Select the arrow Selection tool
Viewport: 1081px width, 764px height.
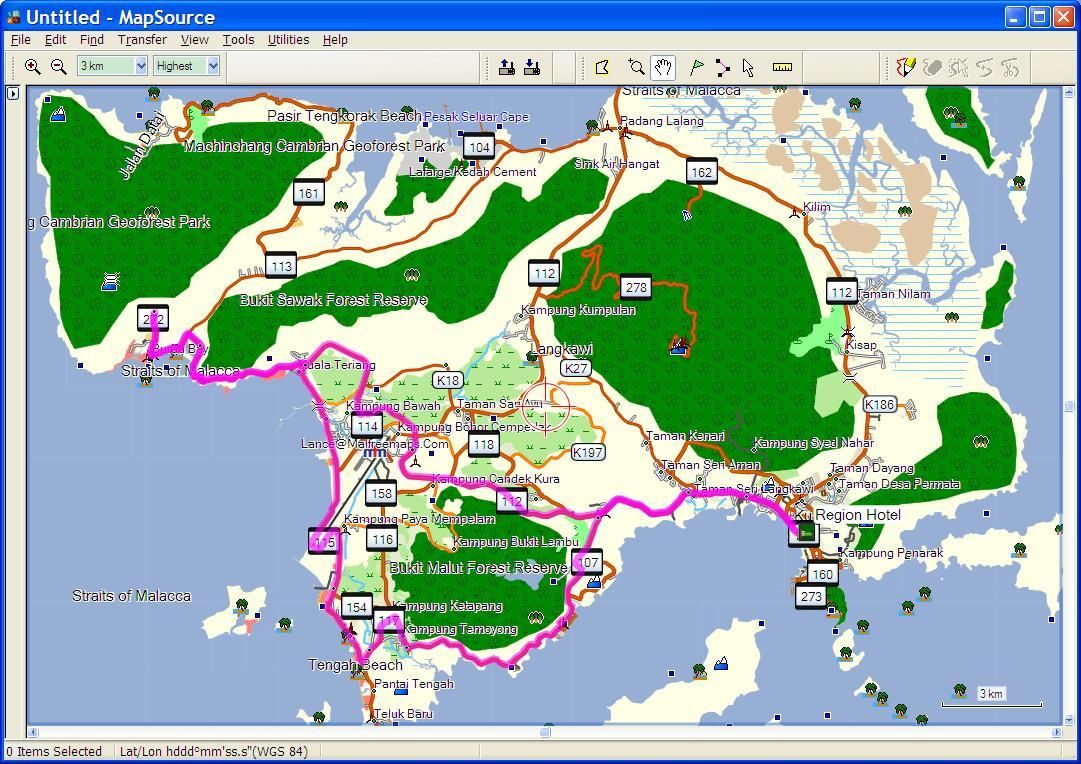point(748,67)
